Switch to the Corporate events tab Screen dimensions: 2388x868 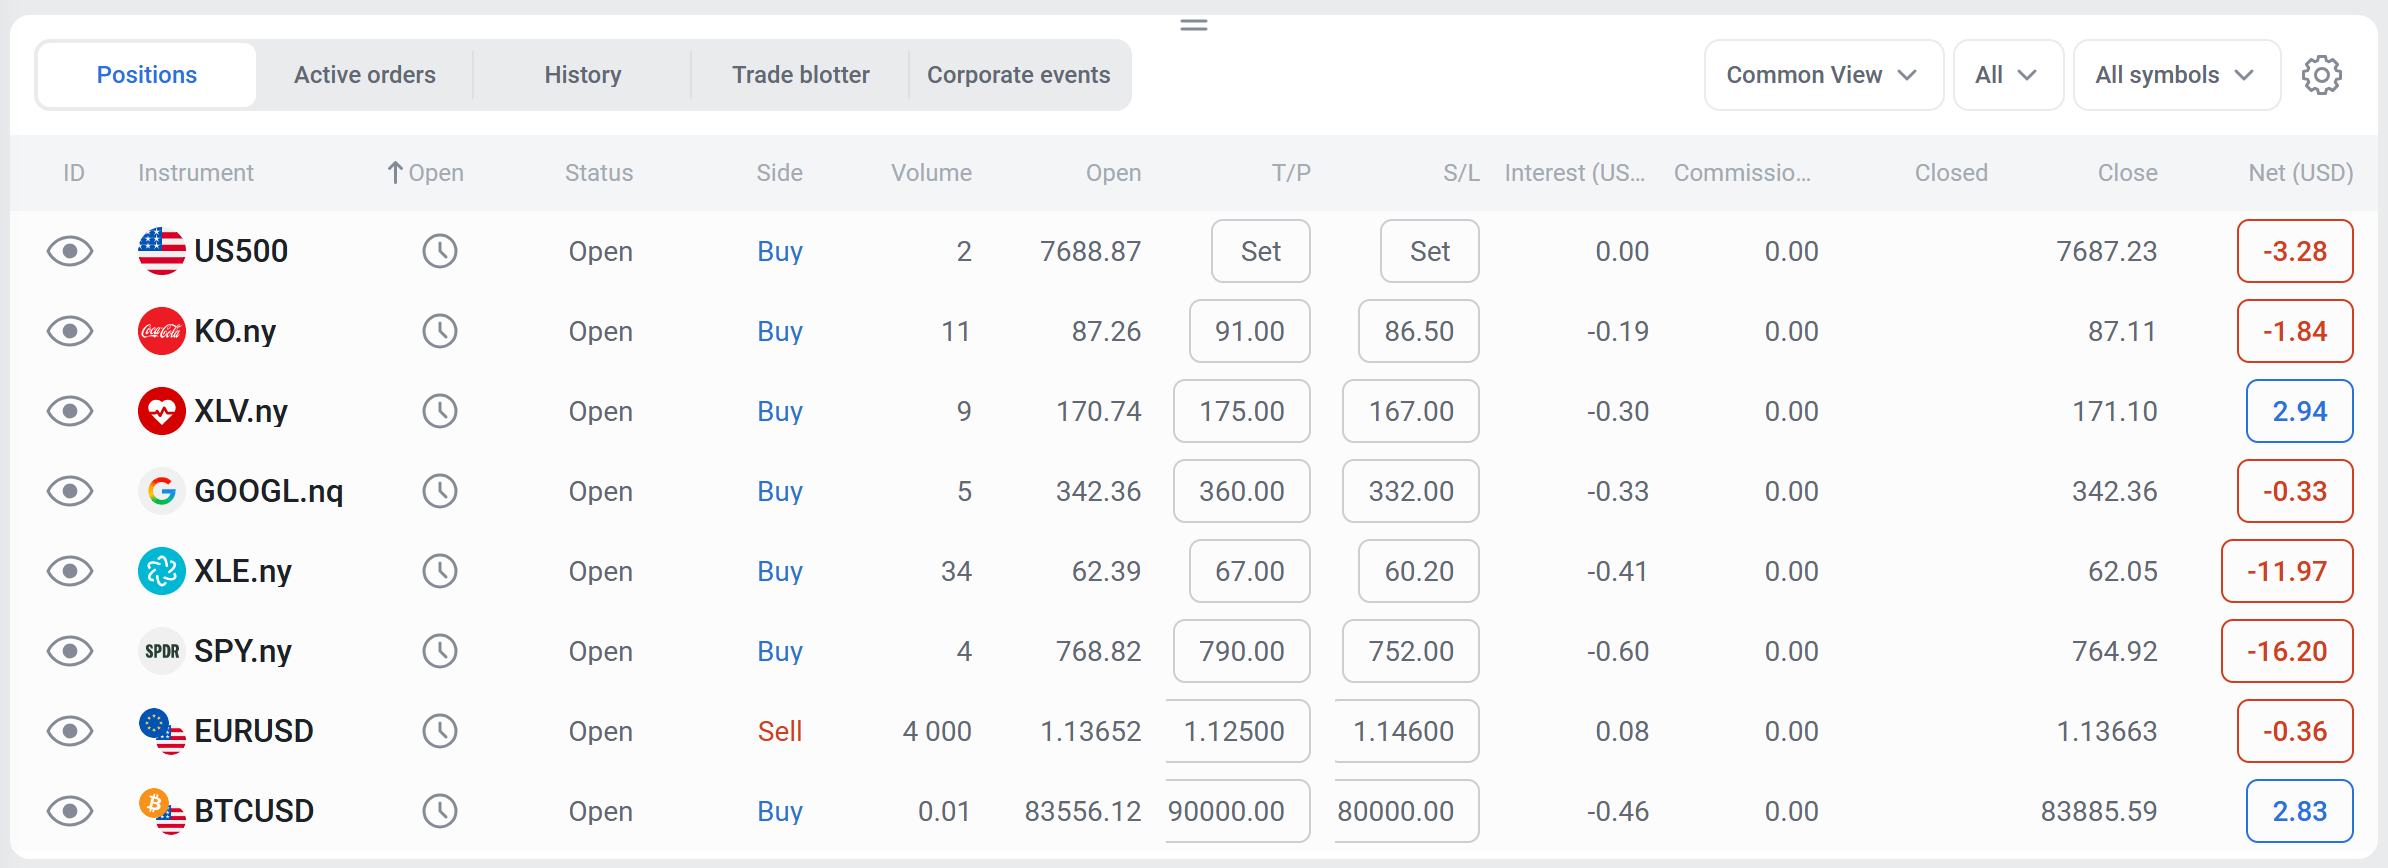[x=1019, y=75]
